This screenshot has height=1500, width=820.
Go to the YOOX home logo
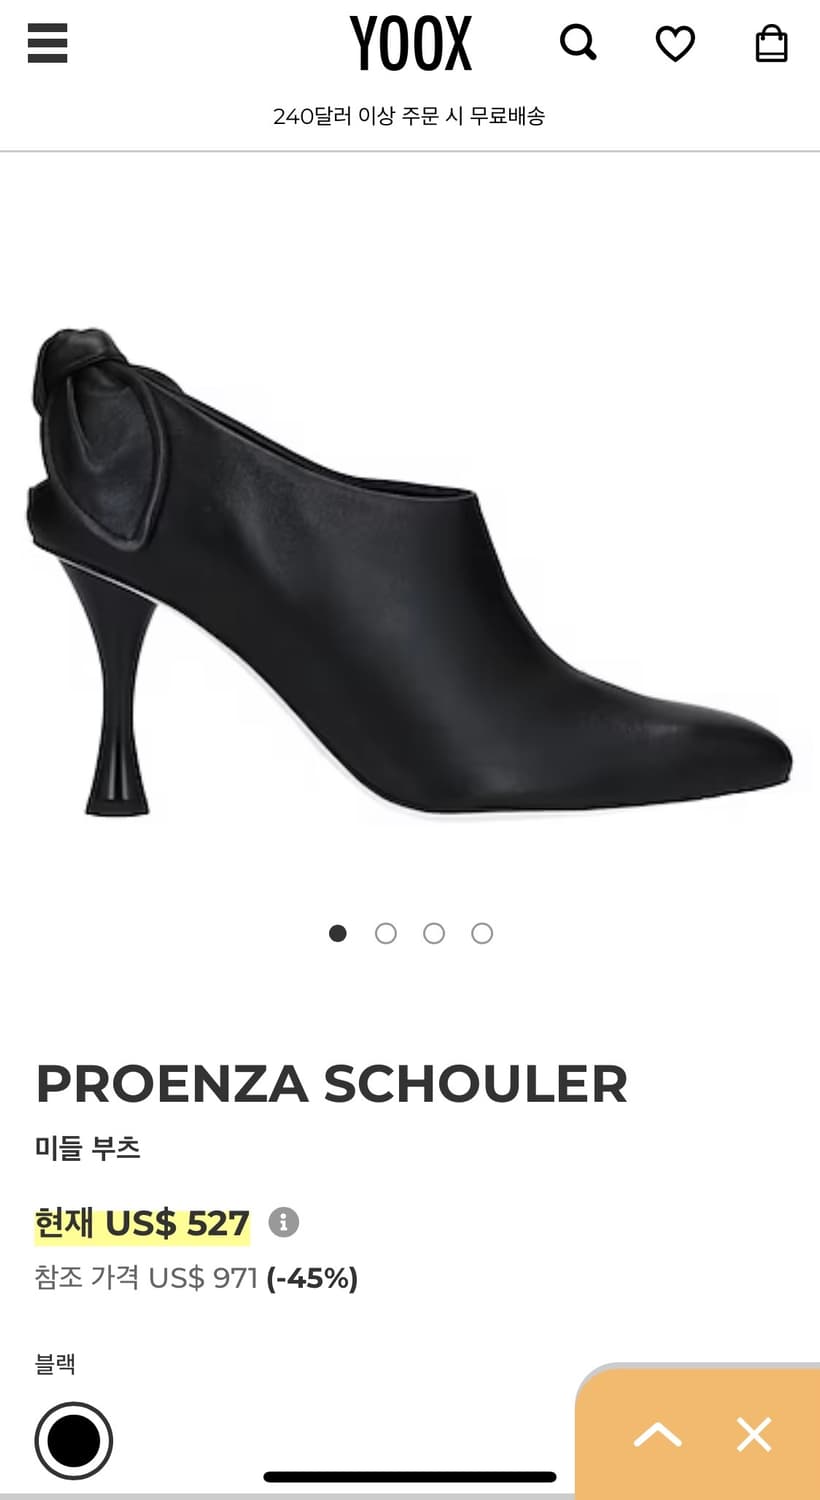(x=411, y=44)
